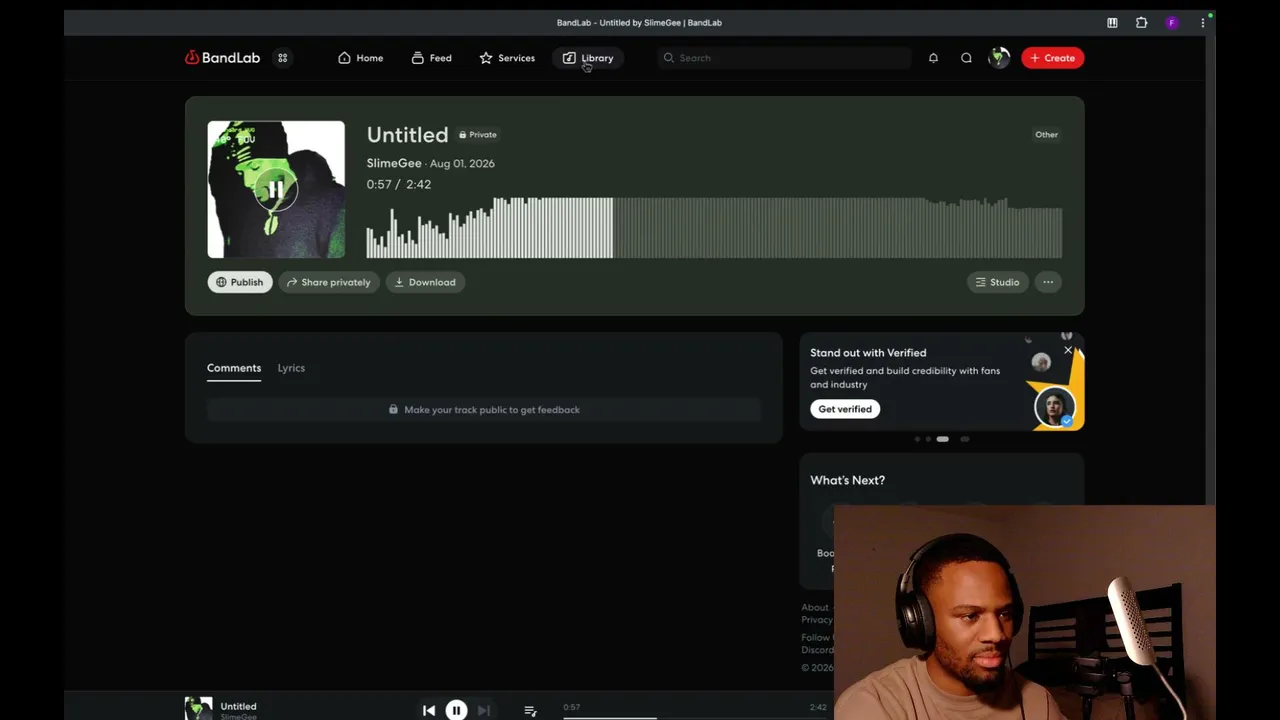The height and width of the screenshot is (720, 1280).
Task: Open the Services menu item
Action: (x=507, y=58)
